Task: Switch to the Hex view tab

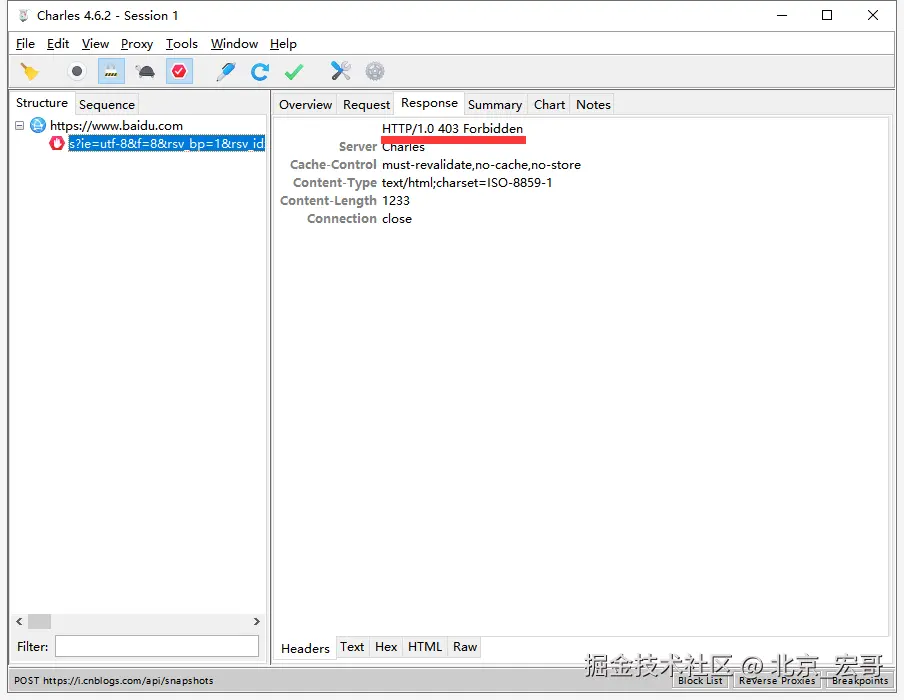Action: click(x=386, y=647)
